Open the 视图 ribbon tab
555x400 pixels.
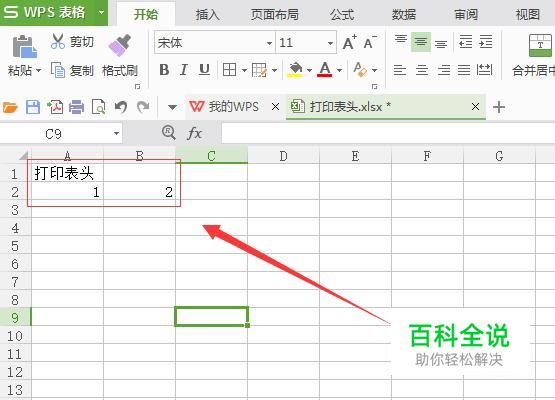[527, 15]
